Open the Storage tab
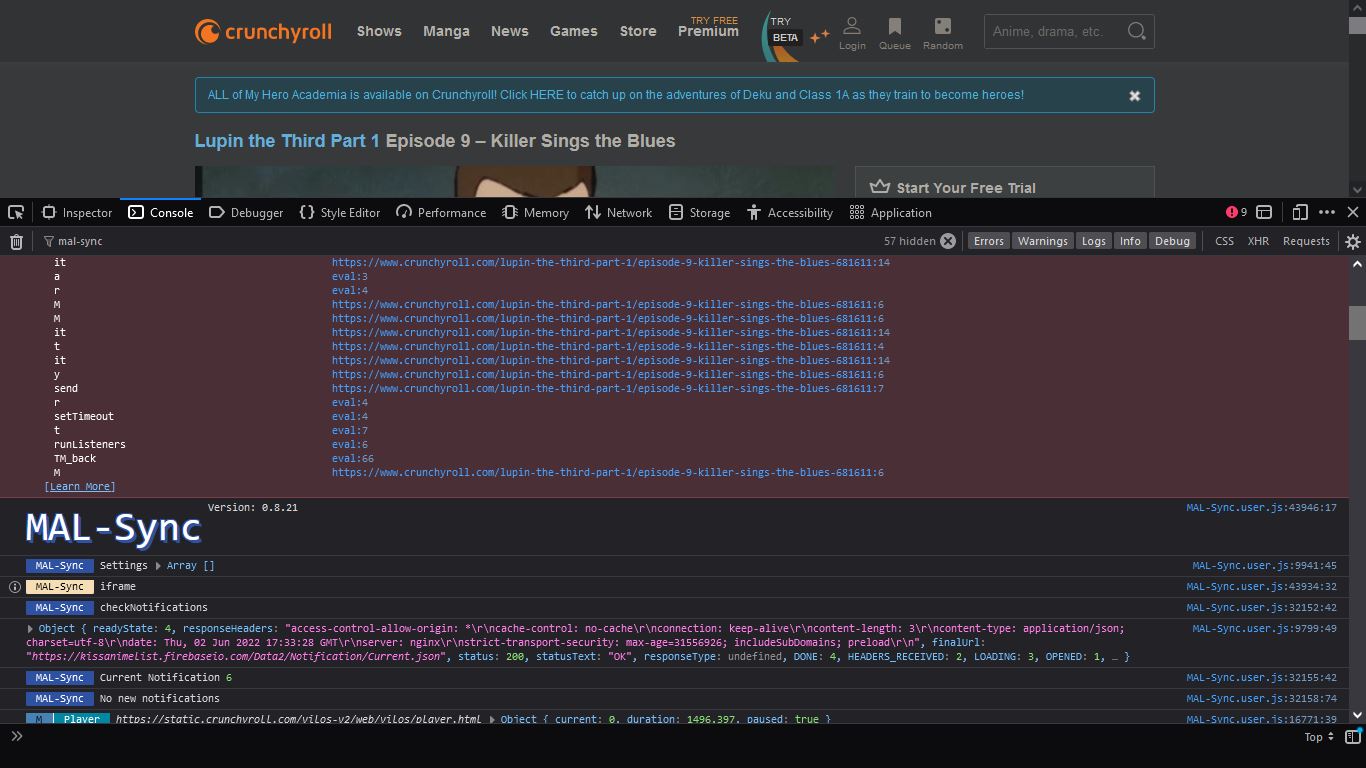 tap(699, 212)
